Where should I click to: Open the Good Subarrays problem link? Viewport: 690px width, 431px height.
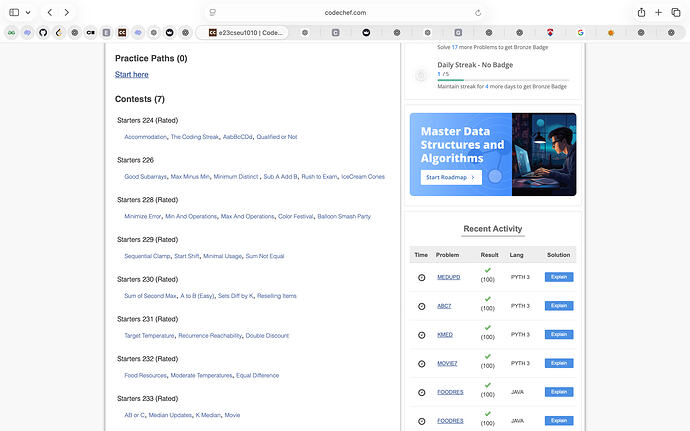tap(146, 177)
